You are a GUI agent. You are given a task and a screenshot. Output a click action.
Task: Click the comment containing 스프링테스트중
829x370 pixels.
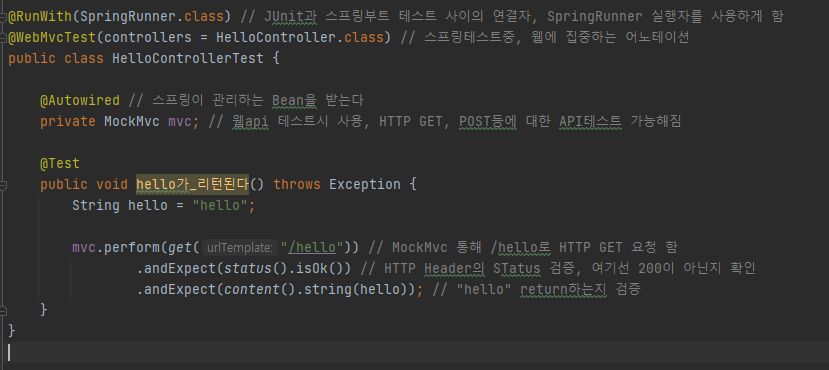[545, 37]
